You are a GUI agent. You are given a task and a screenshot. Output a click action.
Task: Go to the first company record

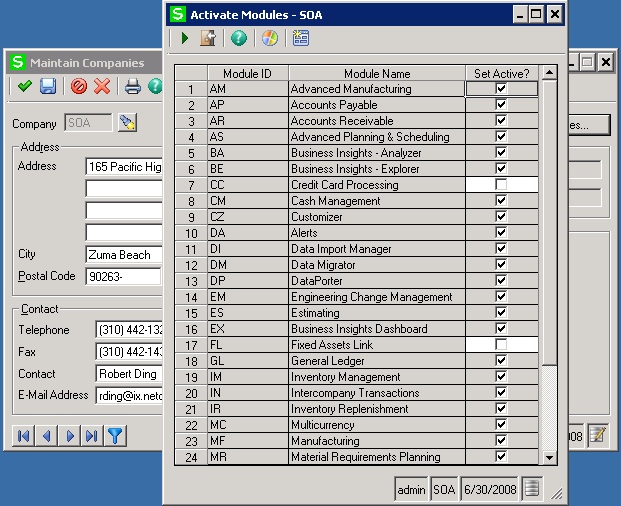pos(23,436)
